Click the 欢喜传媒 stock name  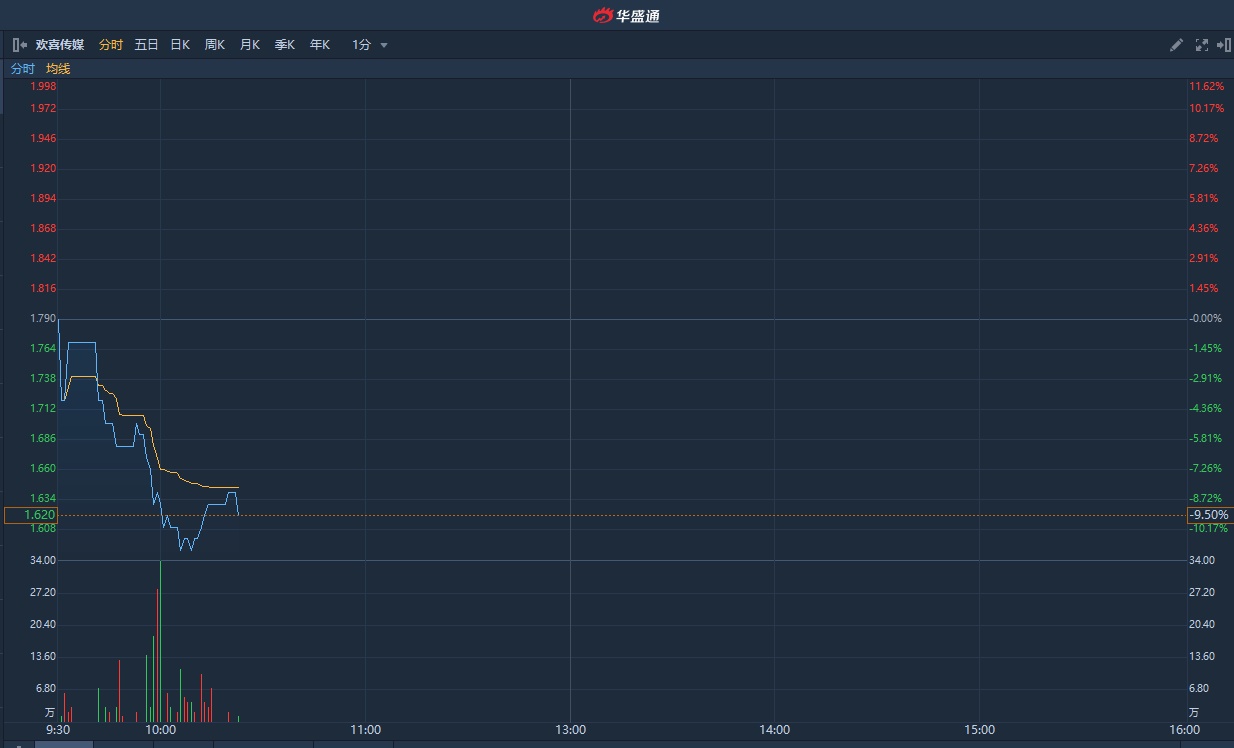click(x=60, y=45)
